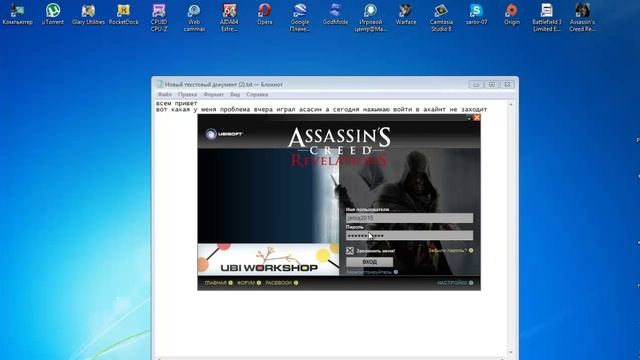Open the Glary Utilities desktop shortcut

point(88,14)
